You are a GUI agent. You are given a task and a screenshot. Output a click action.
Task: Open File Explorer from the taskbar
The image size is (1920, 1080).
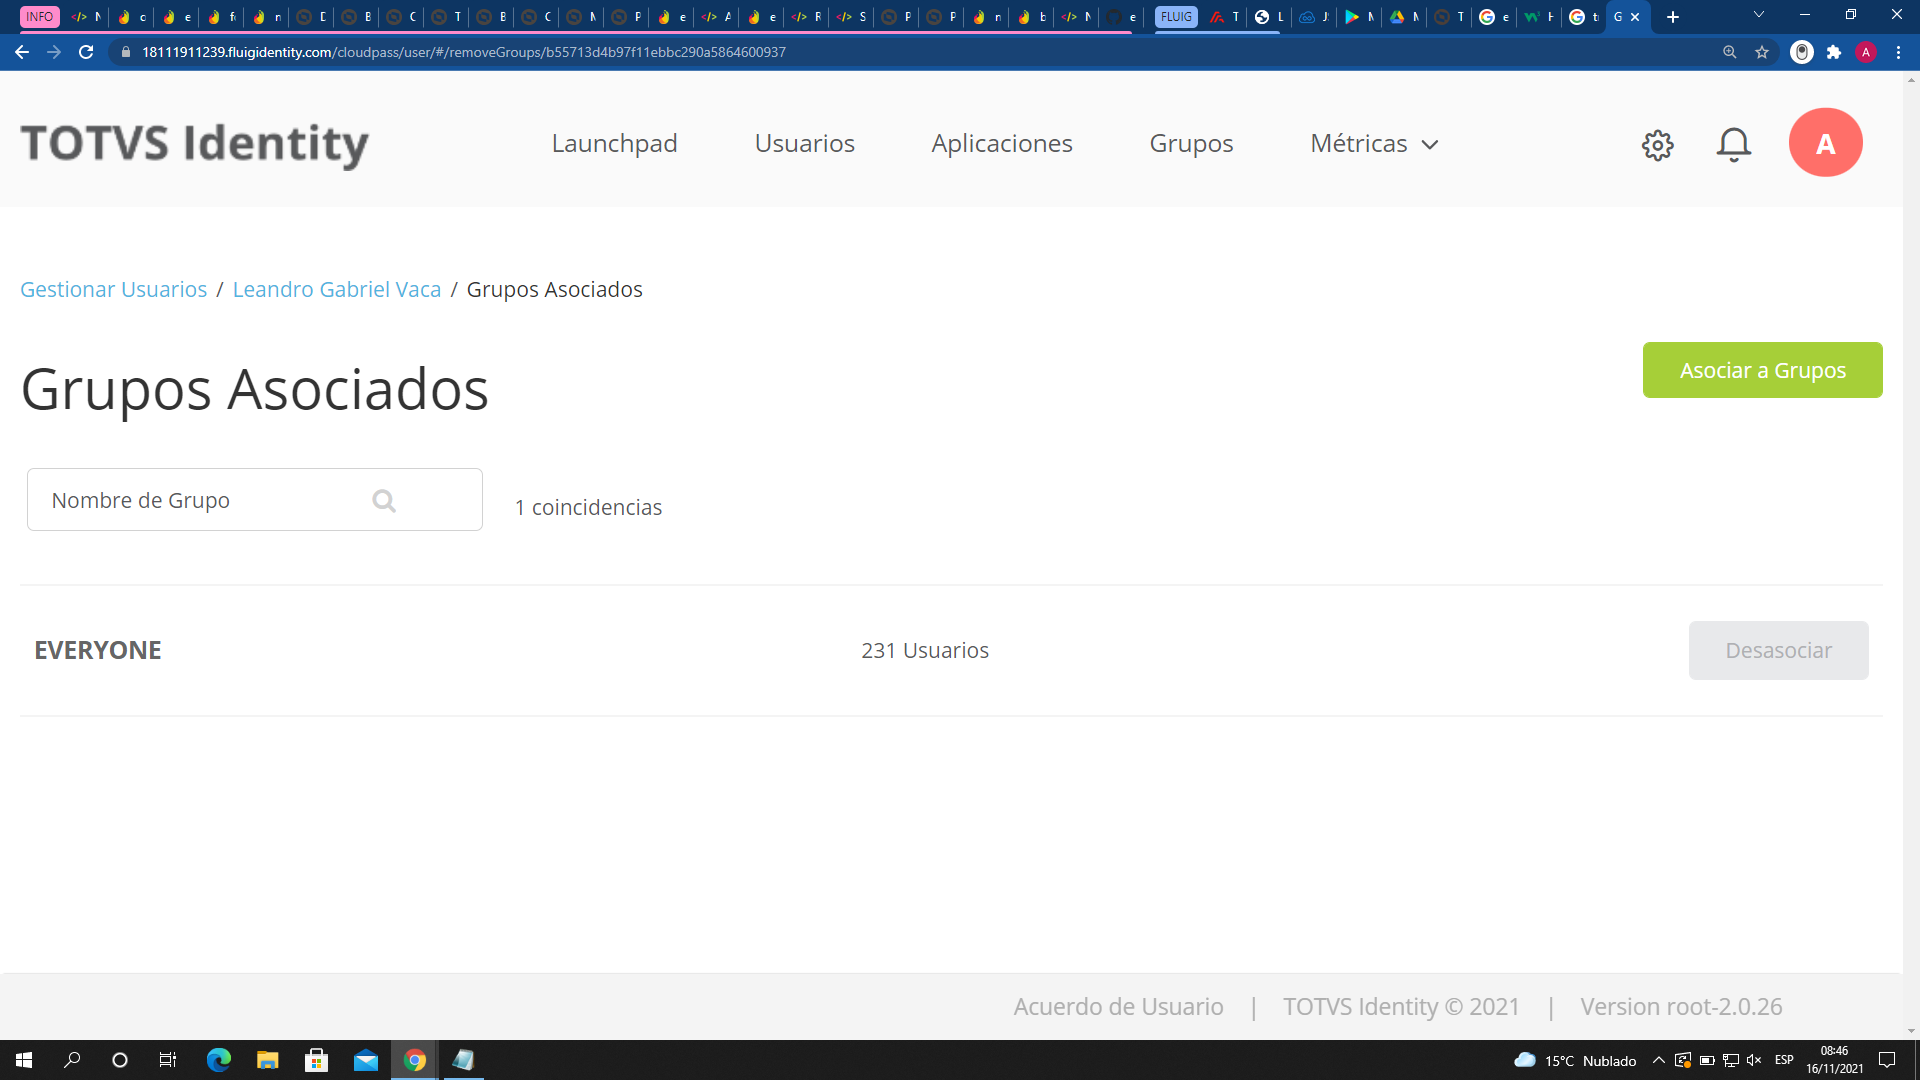coord(267,1060)
